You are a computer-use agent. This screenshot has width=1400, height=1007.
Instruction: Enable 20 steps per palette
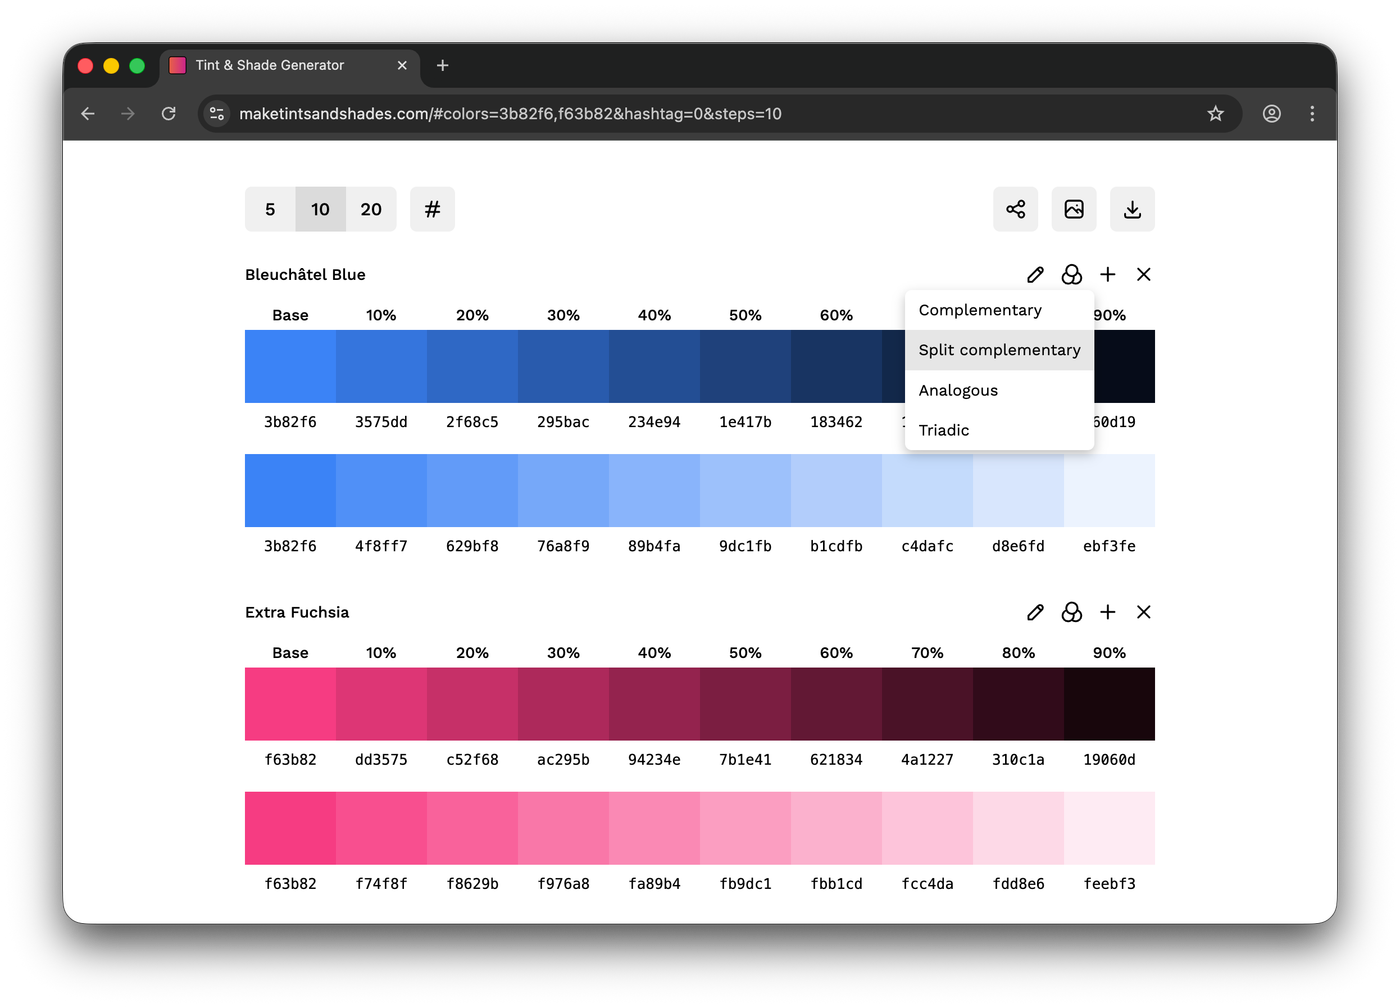(371, 209)
